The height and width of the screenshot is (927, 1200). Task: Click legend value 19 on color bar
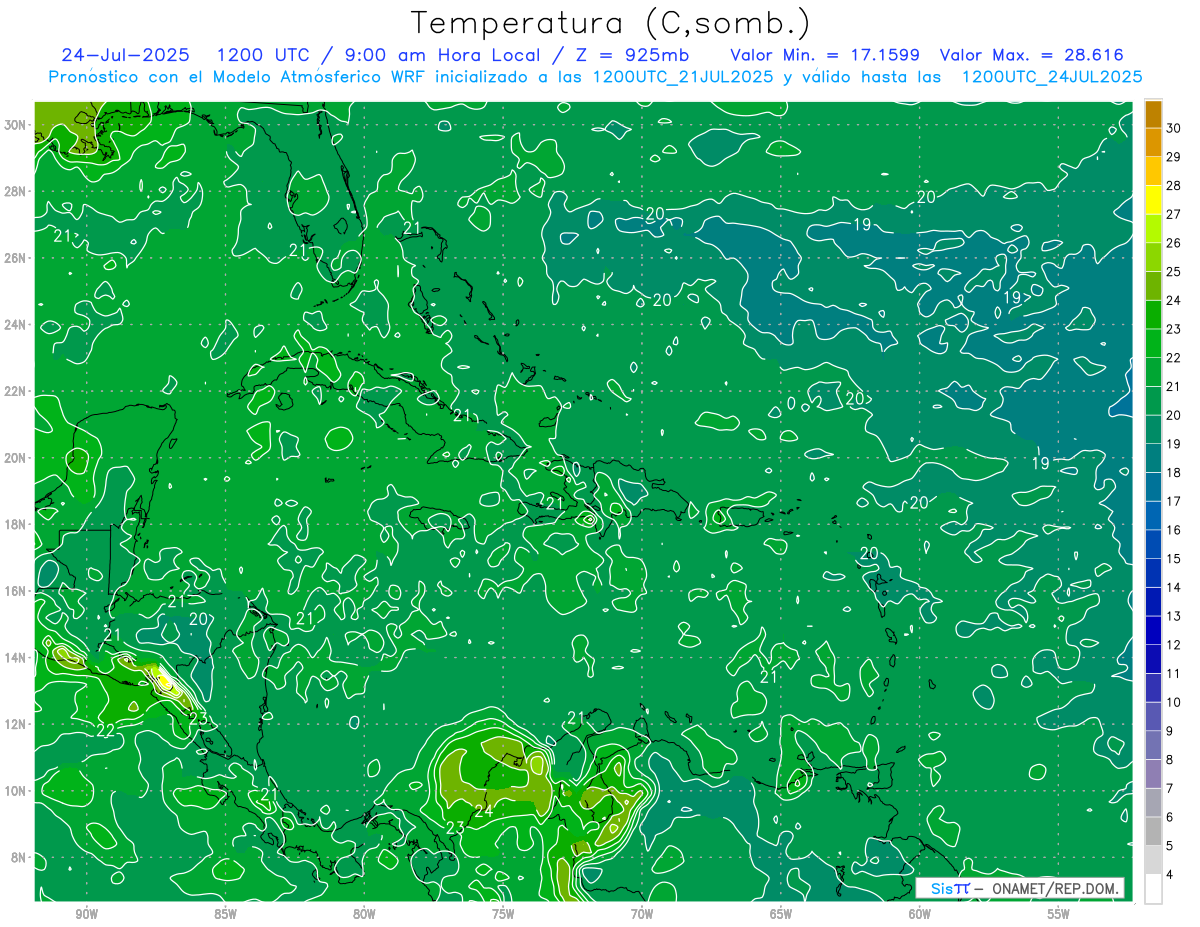click(1173, 444)
